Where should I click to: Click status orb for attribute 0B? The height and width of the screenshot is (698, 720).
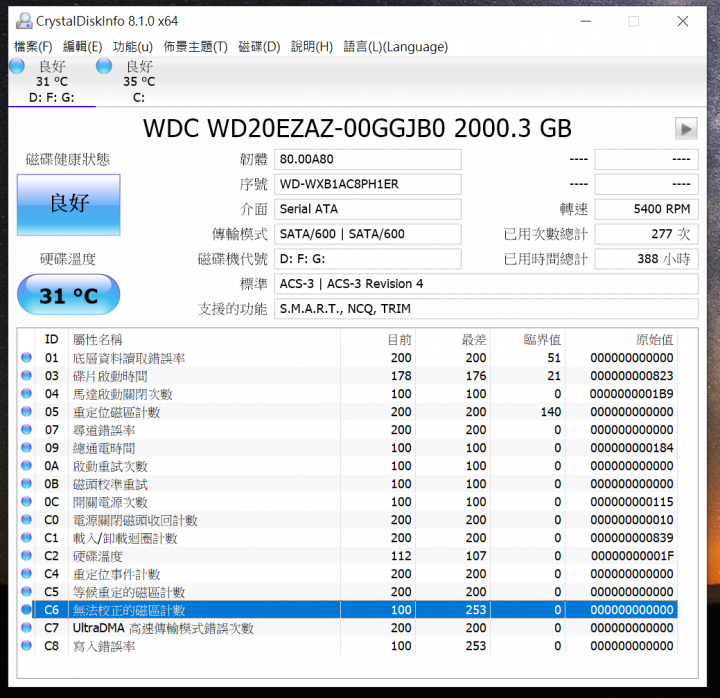(x=26, y=484)
